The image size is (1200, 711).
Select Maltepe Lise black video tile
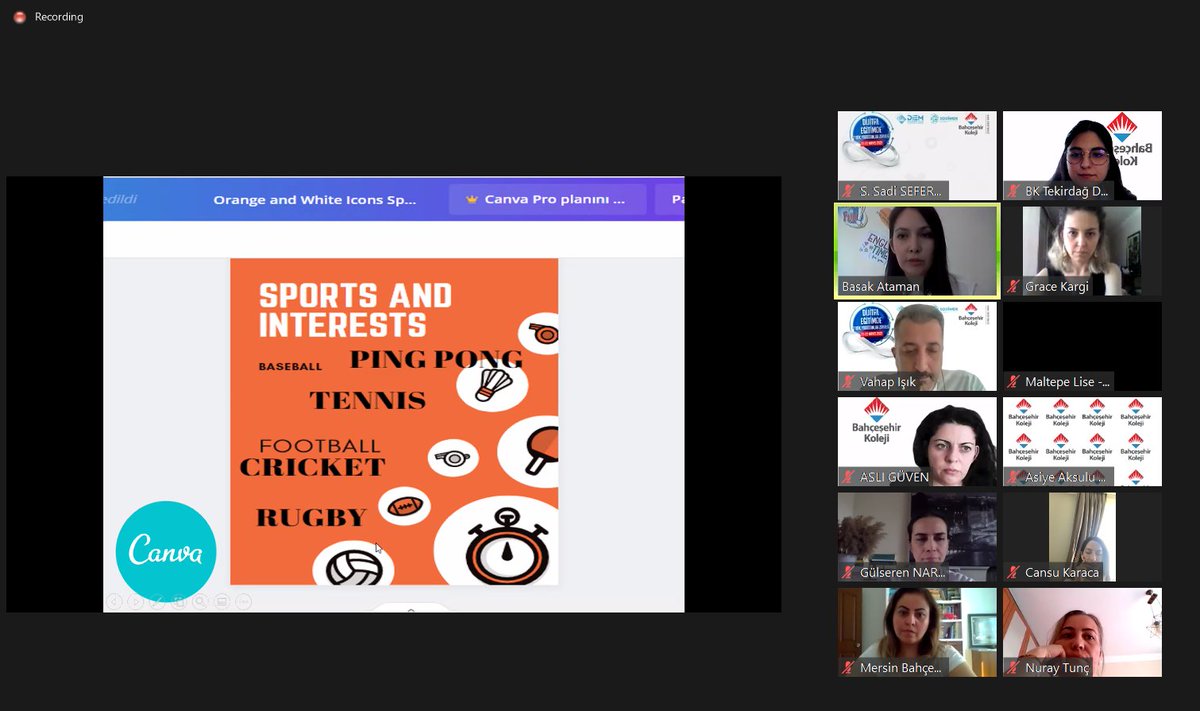[1082, 346]
